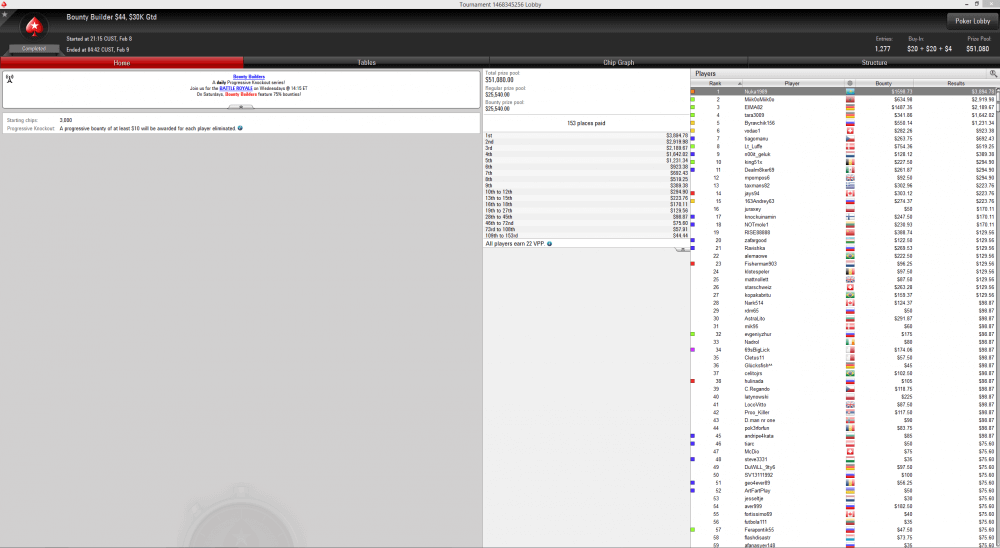Image resolution: width=1000 pixels, height=548 pixels.
Task: Click the favorite star icon at top-left
Action: (4, 15)
